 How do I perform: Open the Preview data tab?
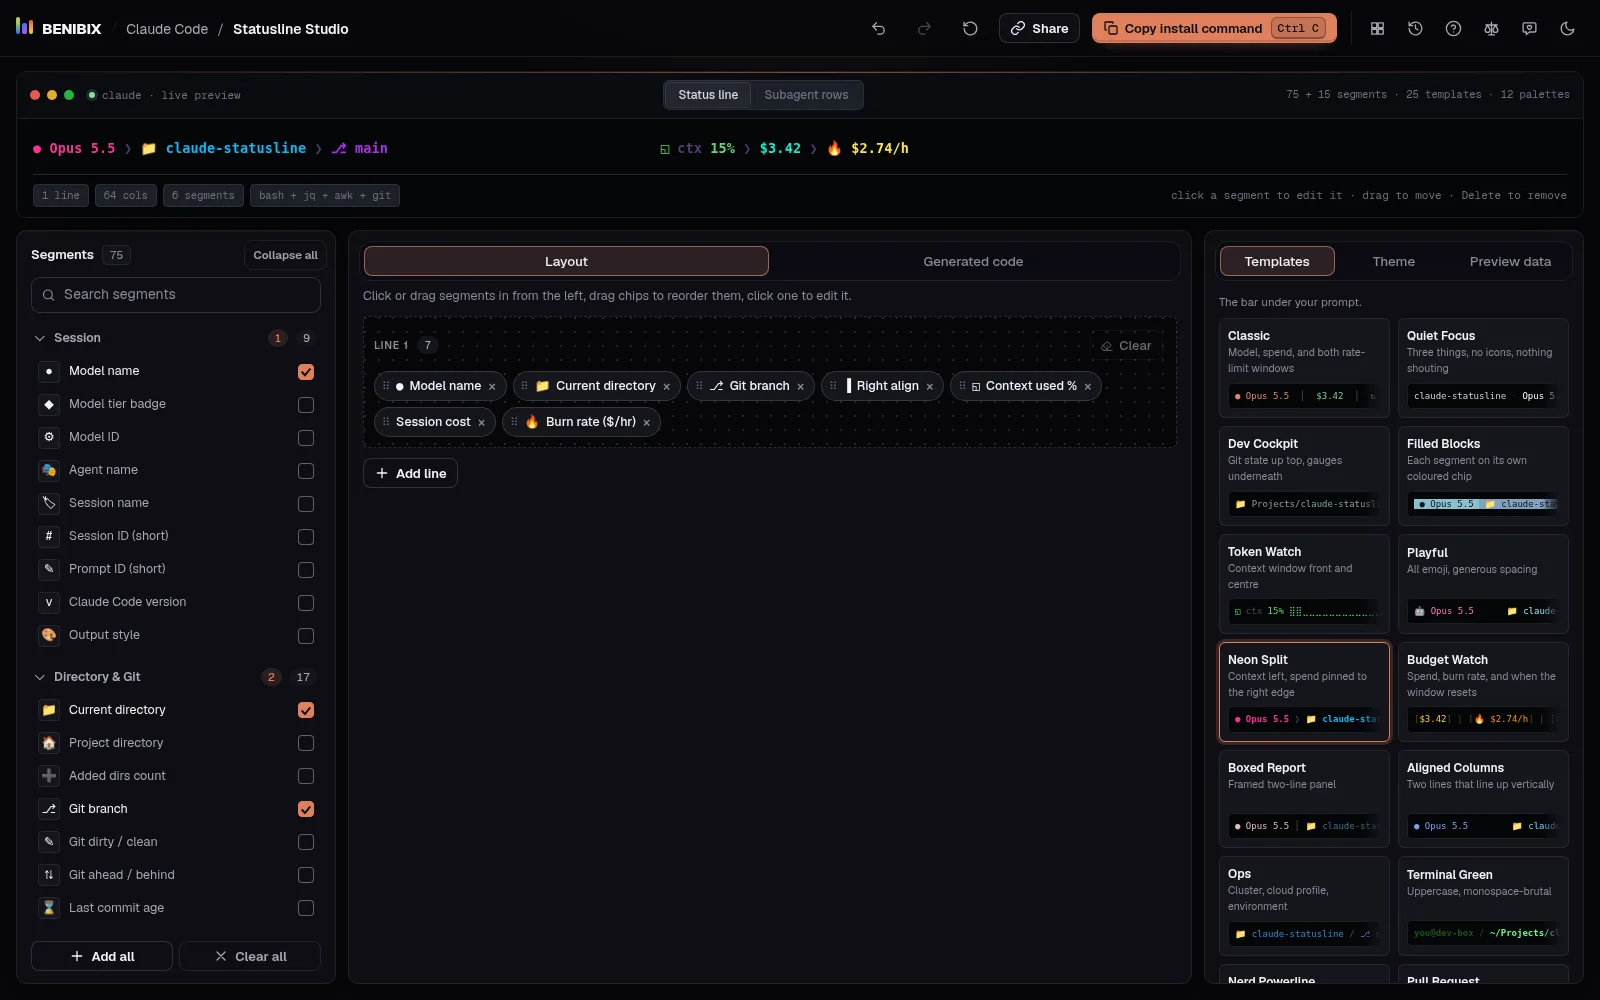tap(1510, 261)
